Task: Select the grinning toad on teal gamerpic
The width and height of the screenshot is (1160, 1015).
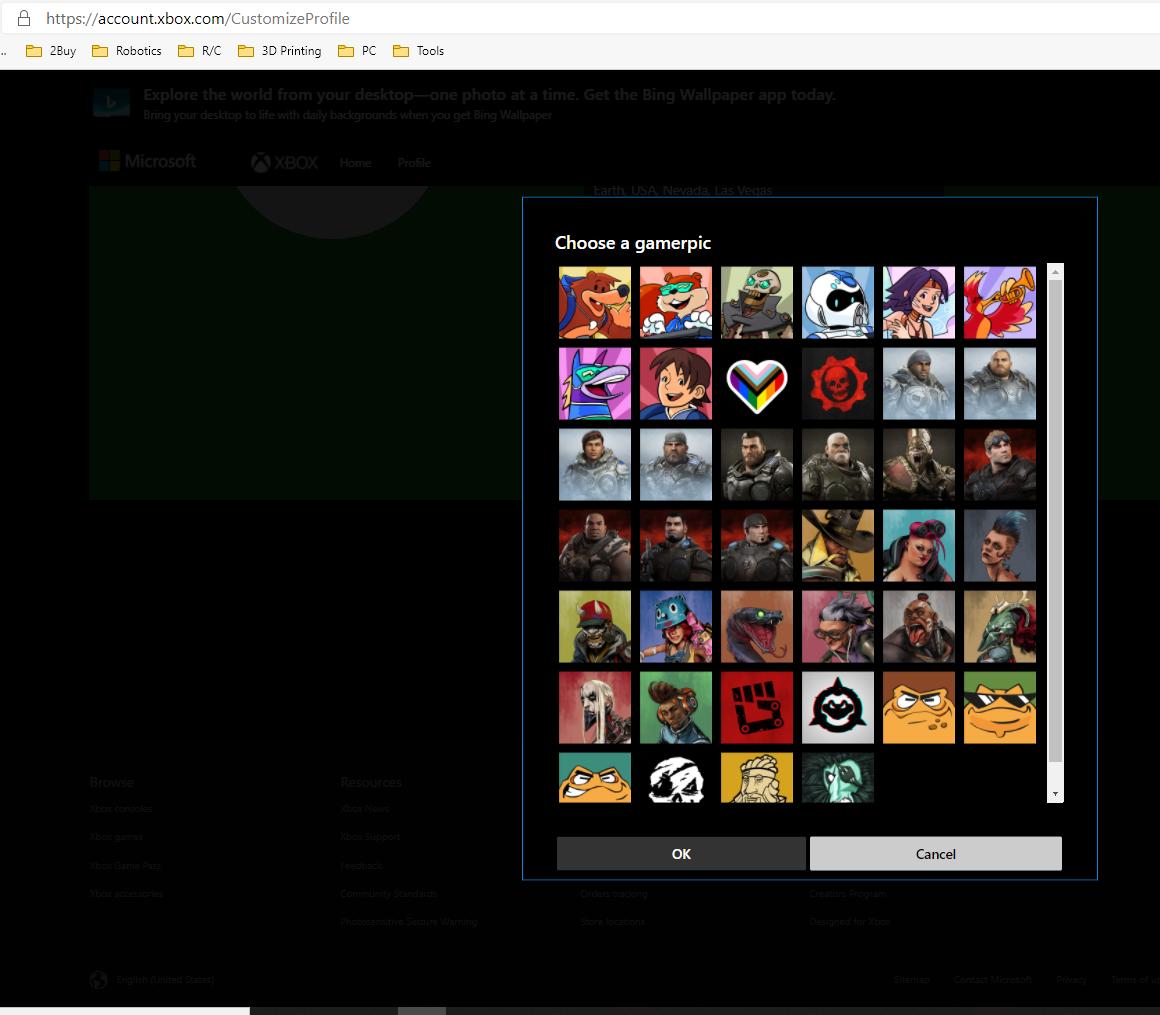Action: coord(595,778)
